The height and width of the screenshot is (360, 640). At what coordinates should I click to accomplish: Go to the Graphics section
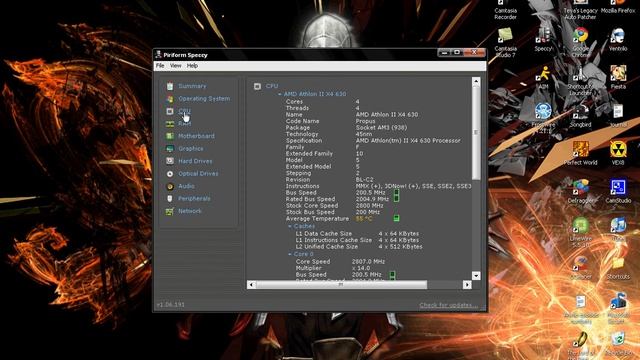tap(191, 149)
